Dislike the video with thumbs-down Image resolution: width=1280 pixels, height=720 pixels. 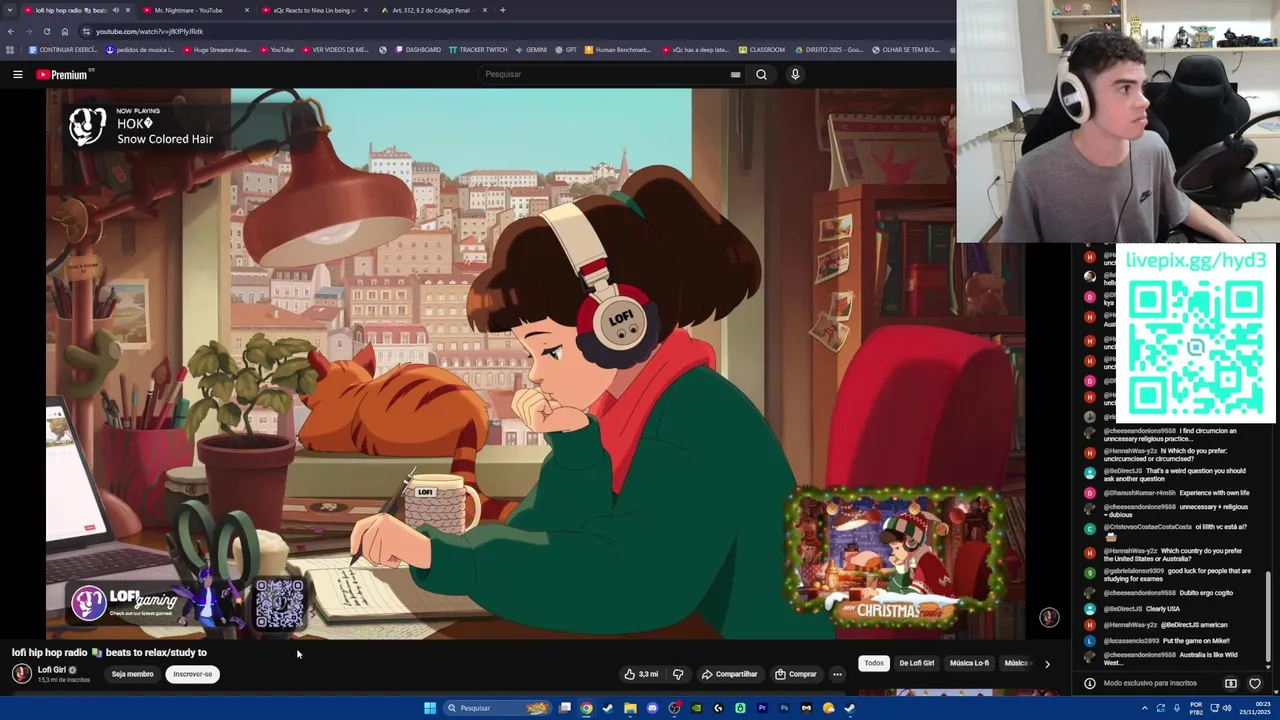coord(678,674)
